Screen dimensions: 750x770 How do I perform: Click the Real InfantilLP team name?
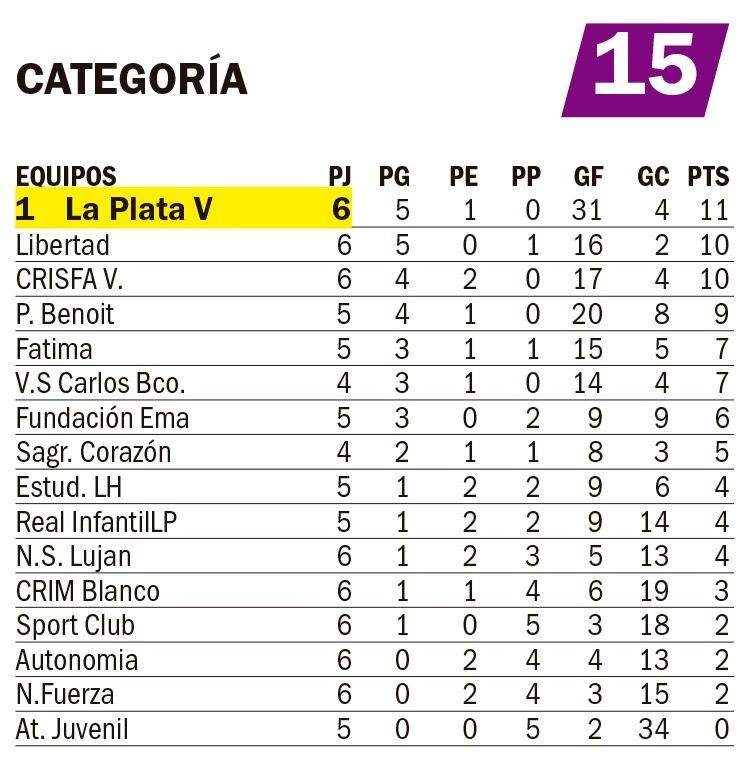(x=97, y=522)
